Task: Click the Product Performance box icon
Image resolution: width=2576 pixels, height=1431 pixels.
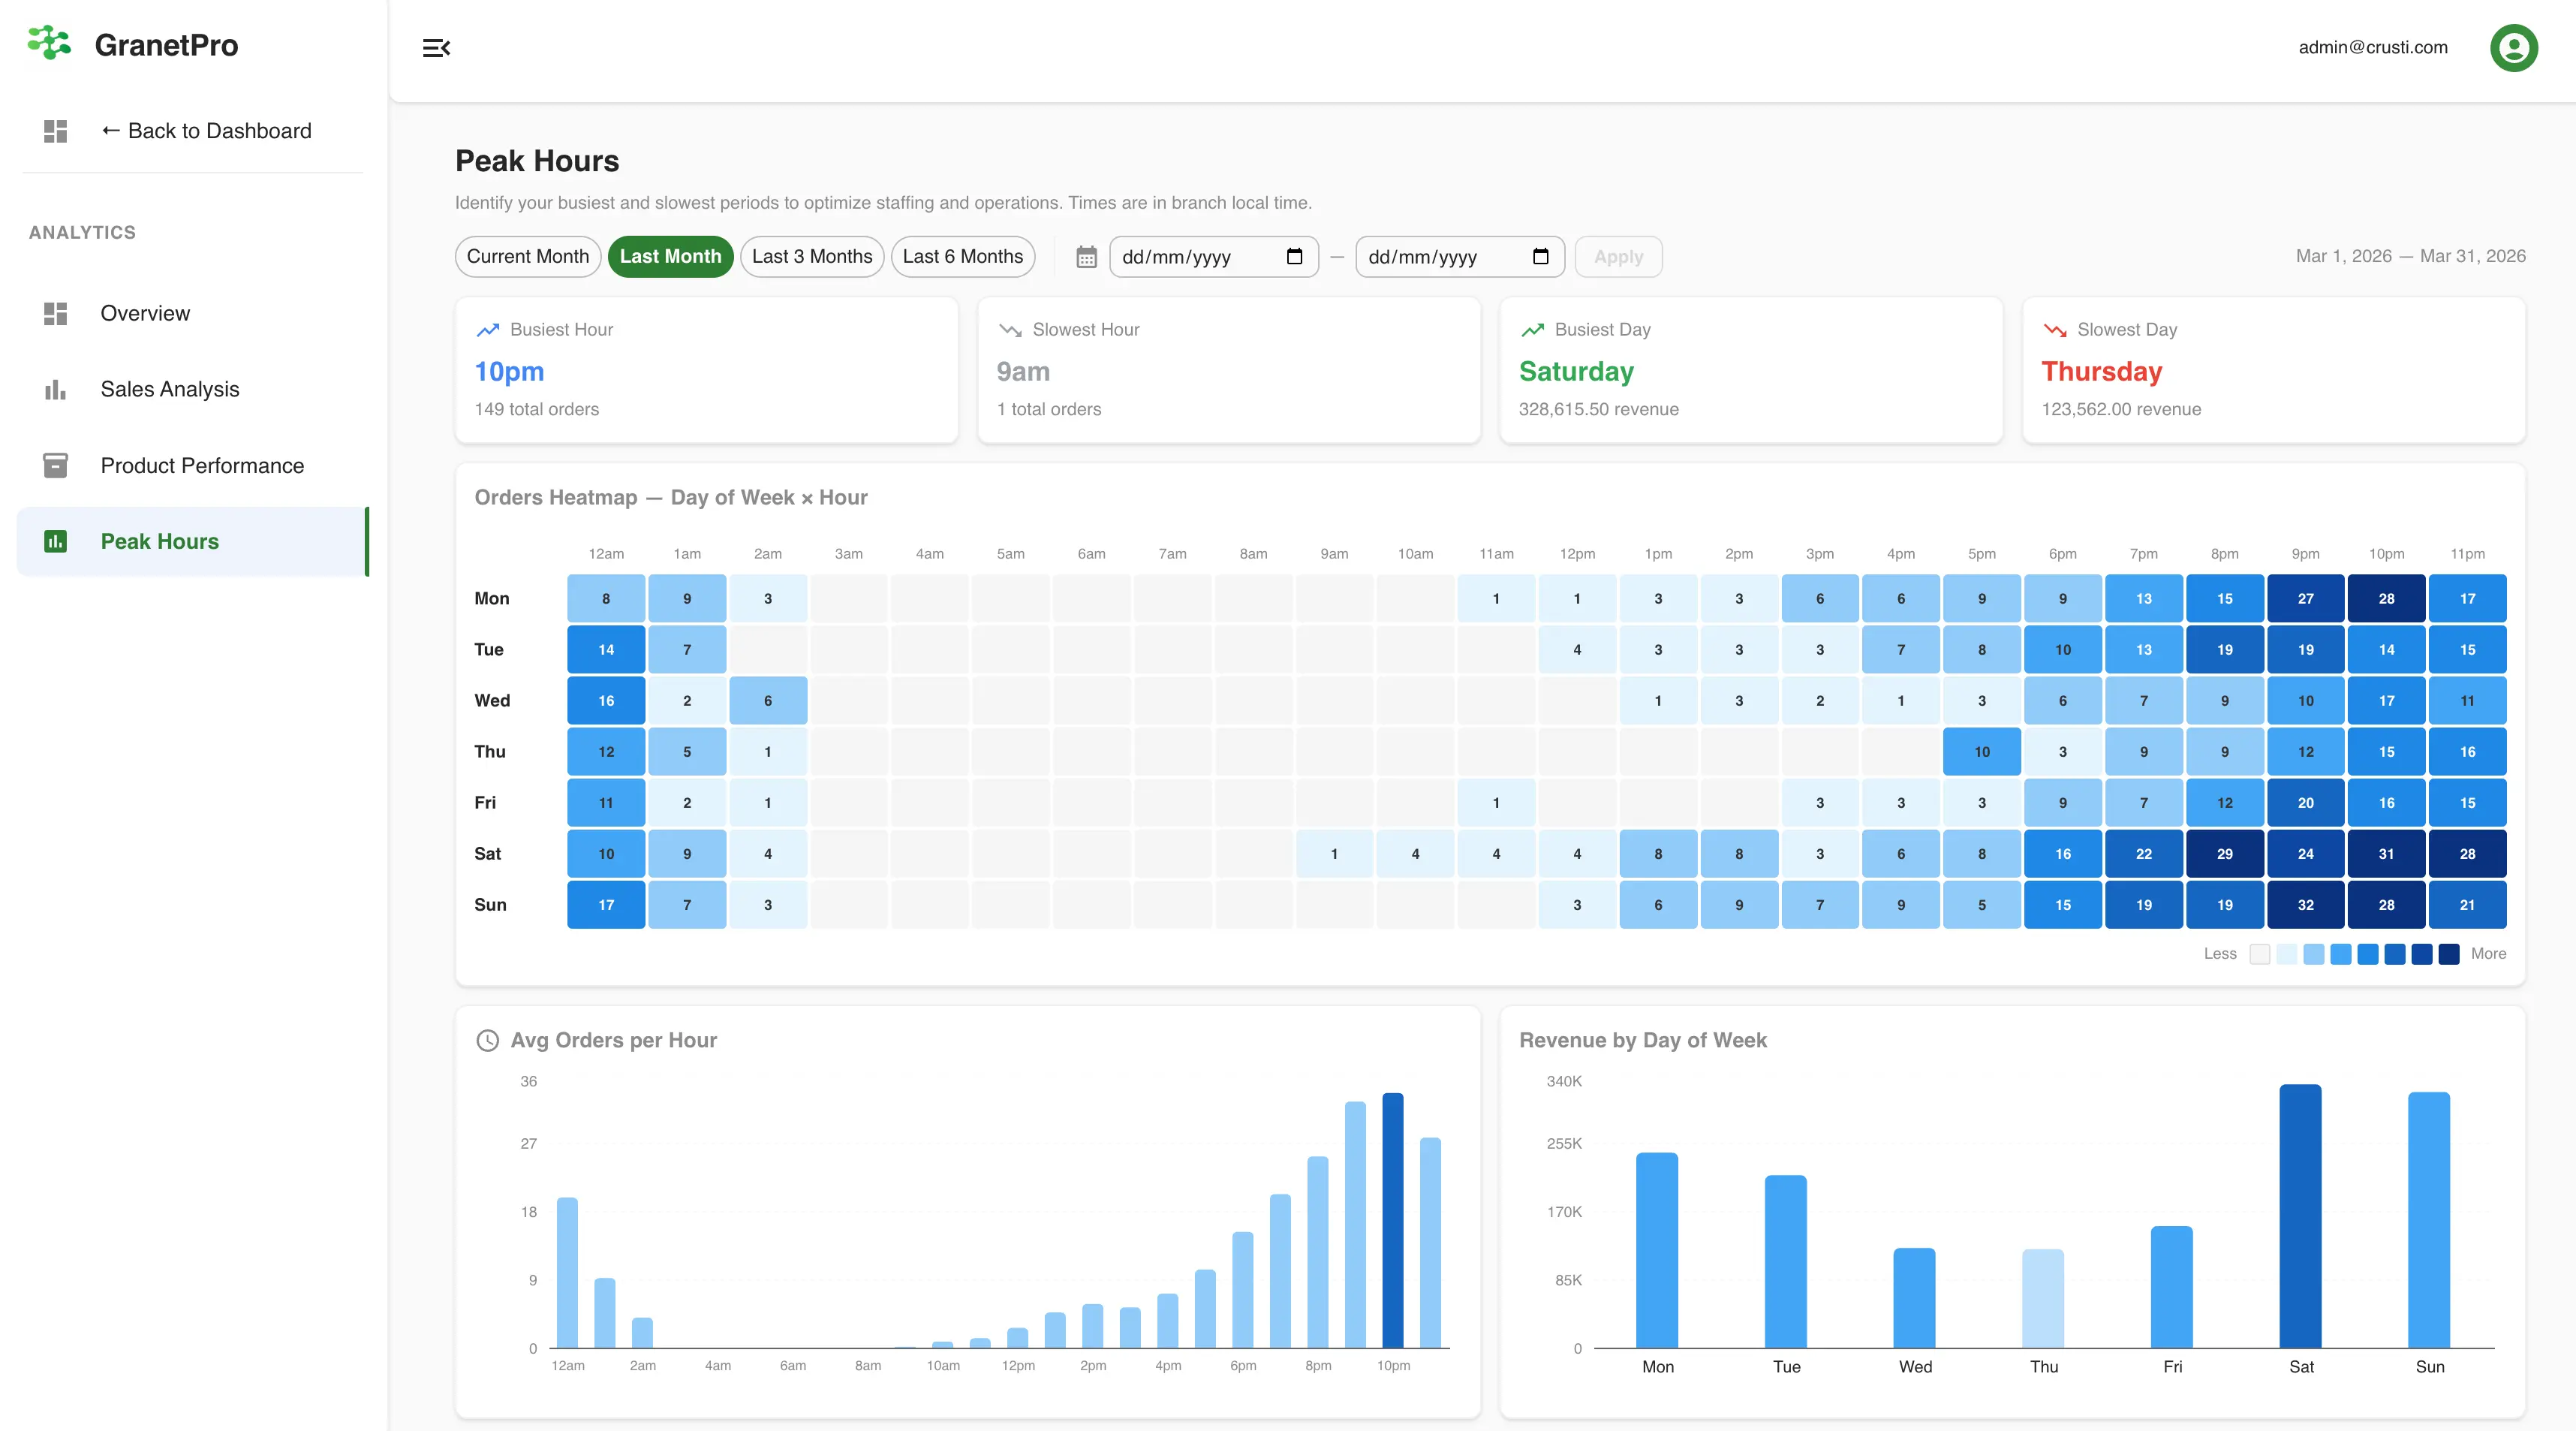Action: click(x=55, y=465)
